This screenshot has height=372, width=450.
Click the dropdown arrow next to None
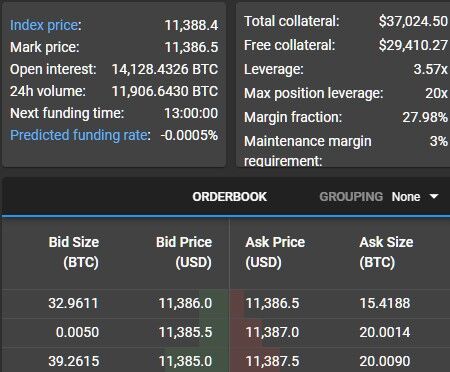coord(434,196)
